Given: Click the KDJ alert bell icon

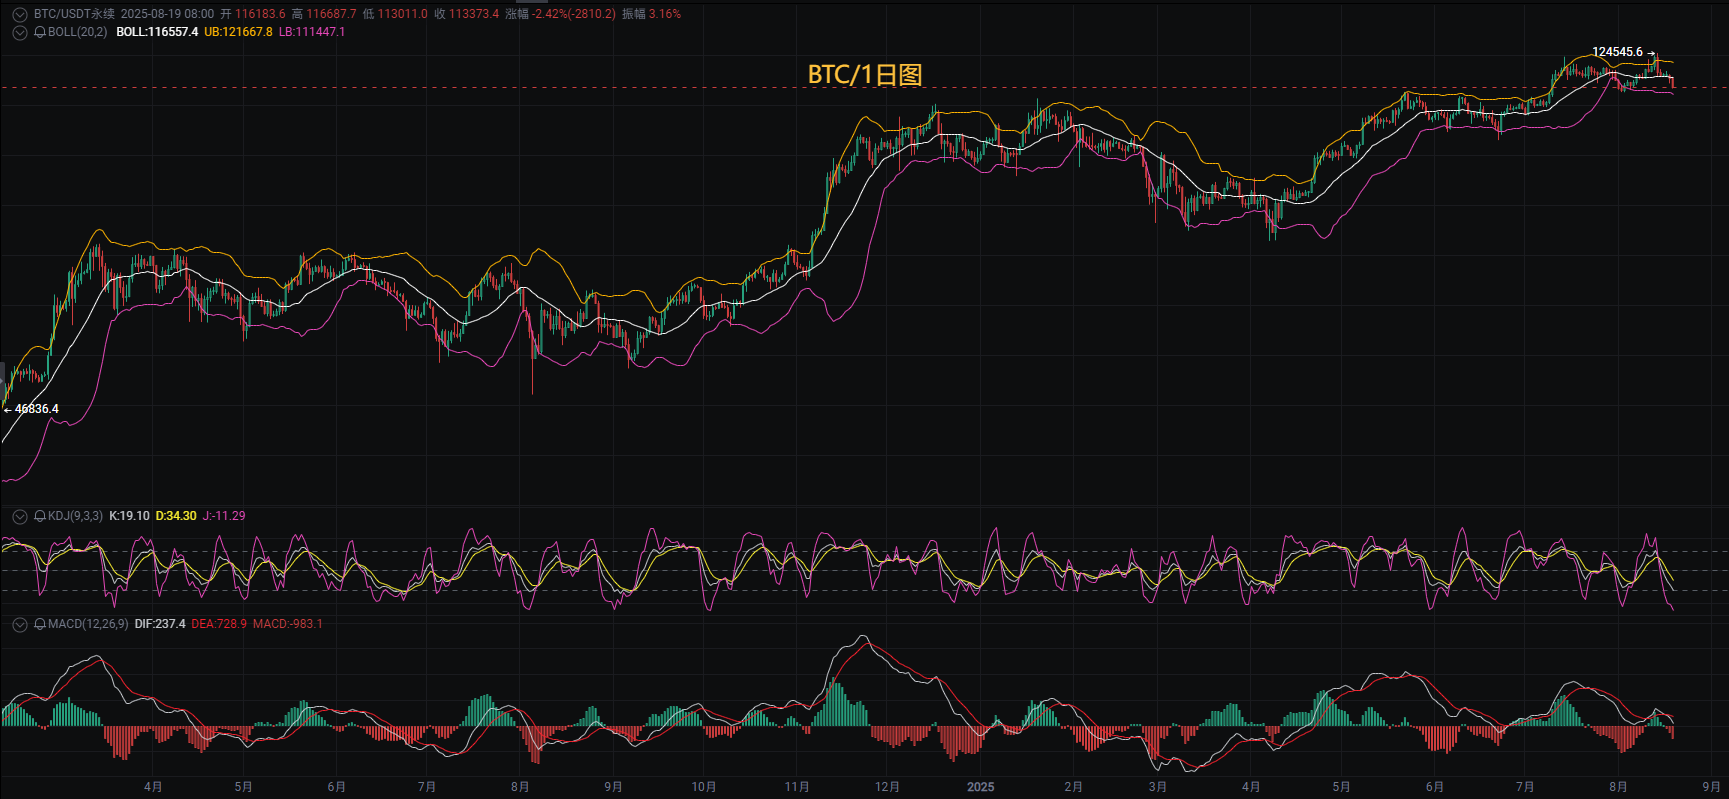Looking at the screenshot, I should tap(40, 516).
